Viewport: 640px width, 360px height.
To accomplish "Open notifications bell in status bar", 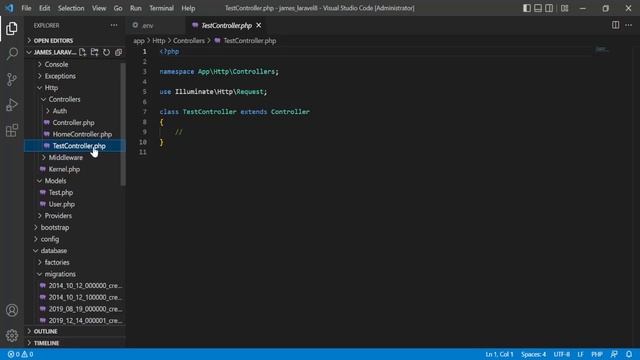I will tap(629, 354).
